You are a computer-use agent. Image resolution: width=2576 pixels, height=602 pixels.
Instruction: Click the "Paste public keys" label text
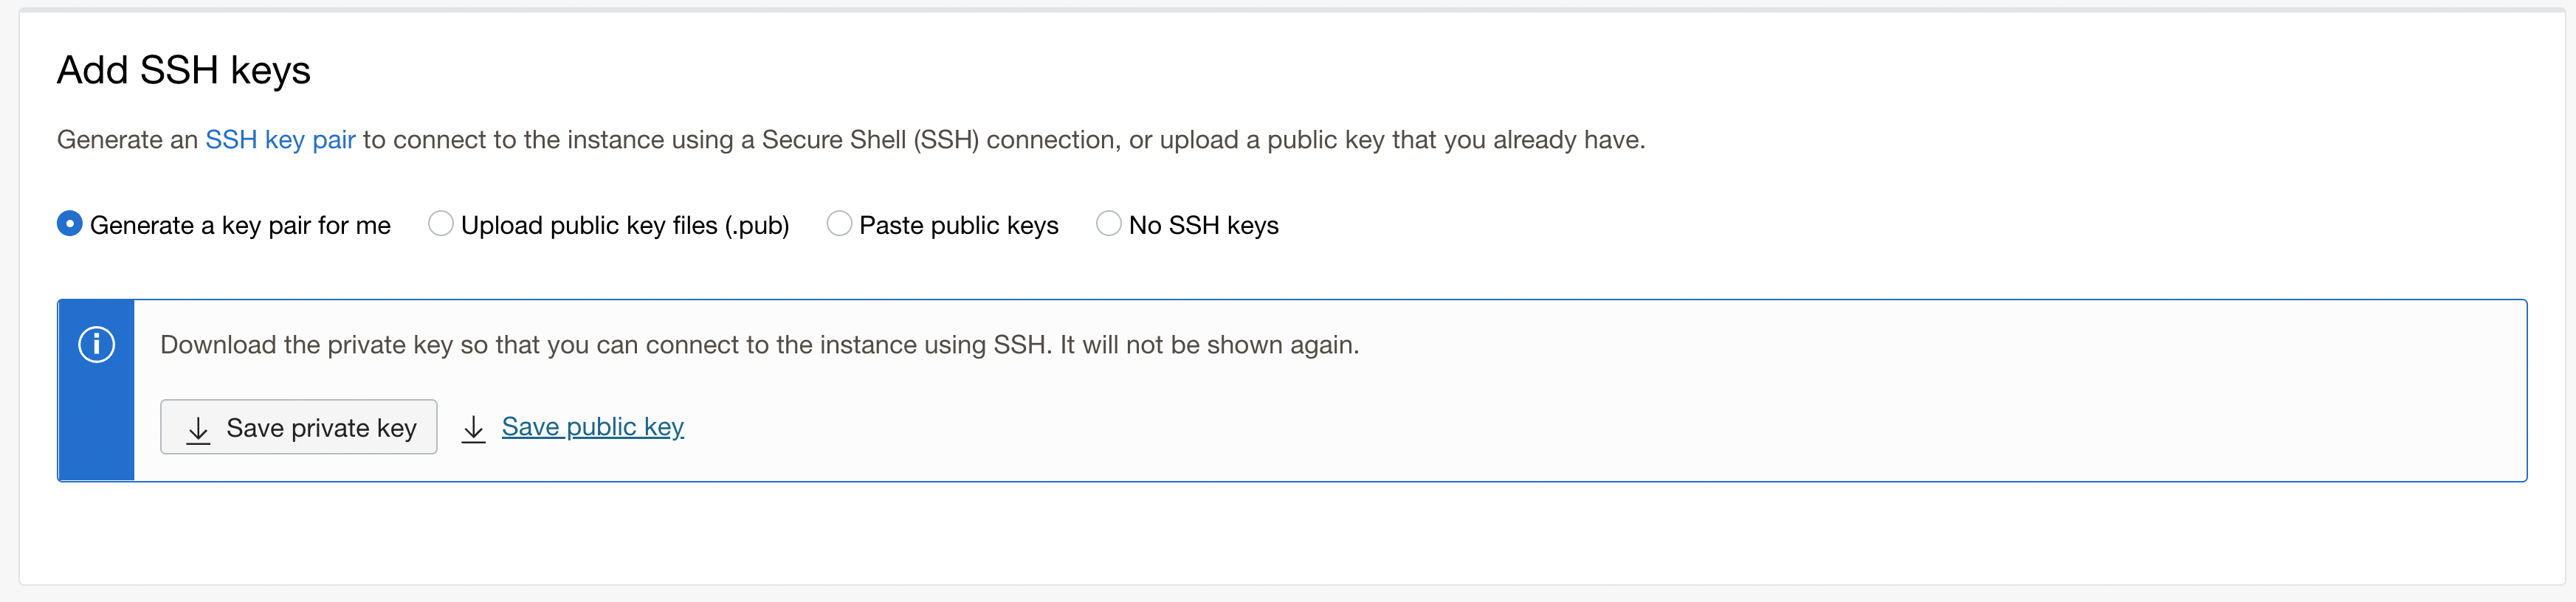tap(958, 226)
